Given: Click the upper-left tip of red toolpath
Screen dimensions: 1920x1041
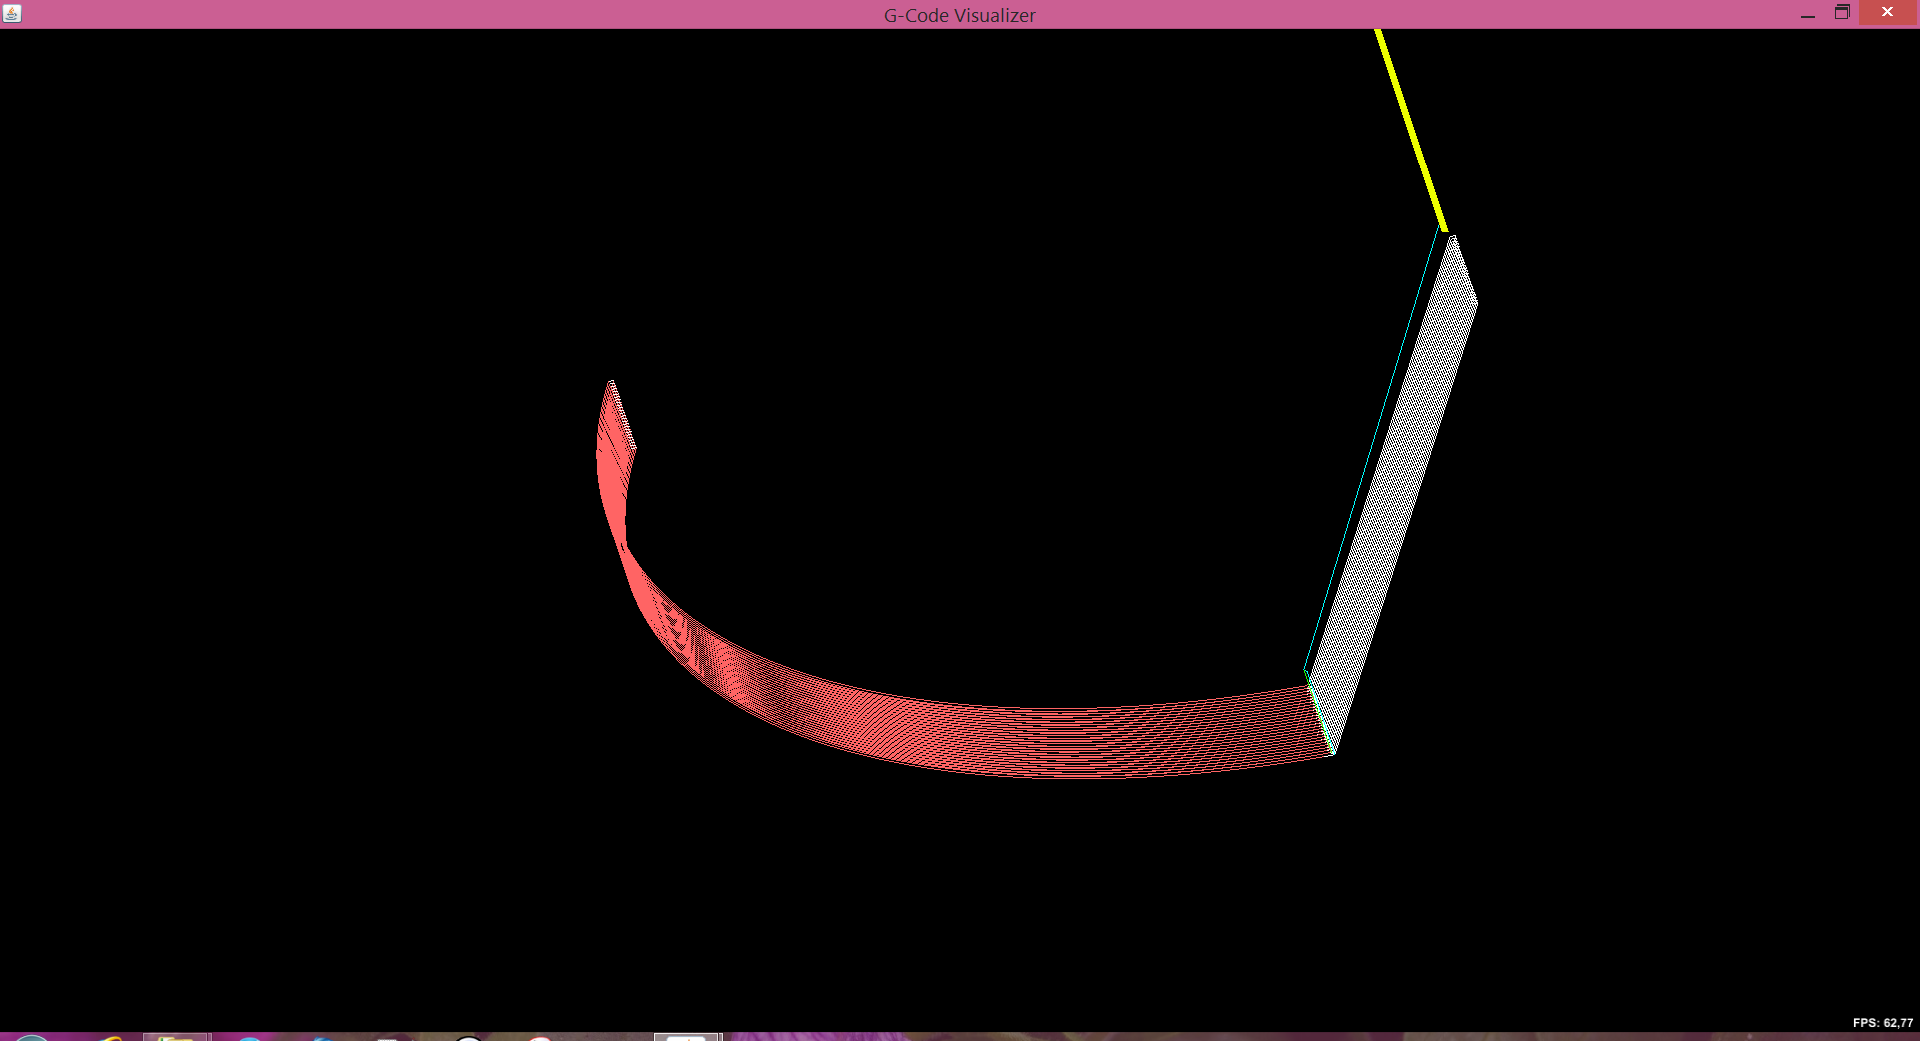Looking at the screenshot, I should (x=612, y=386).
